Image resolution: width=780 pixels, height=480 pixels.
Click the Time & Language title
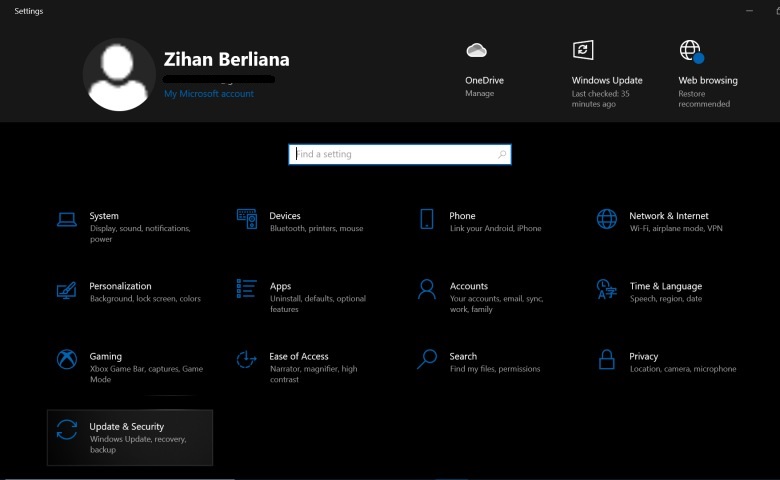click(666, 286)
